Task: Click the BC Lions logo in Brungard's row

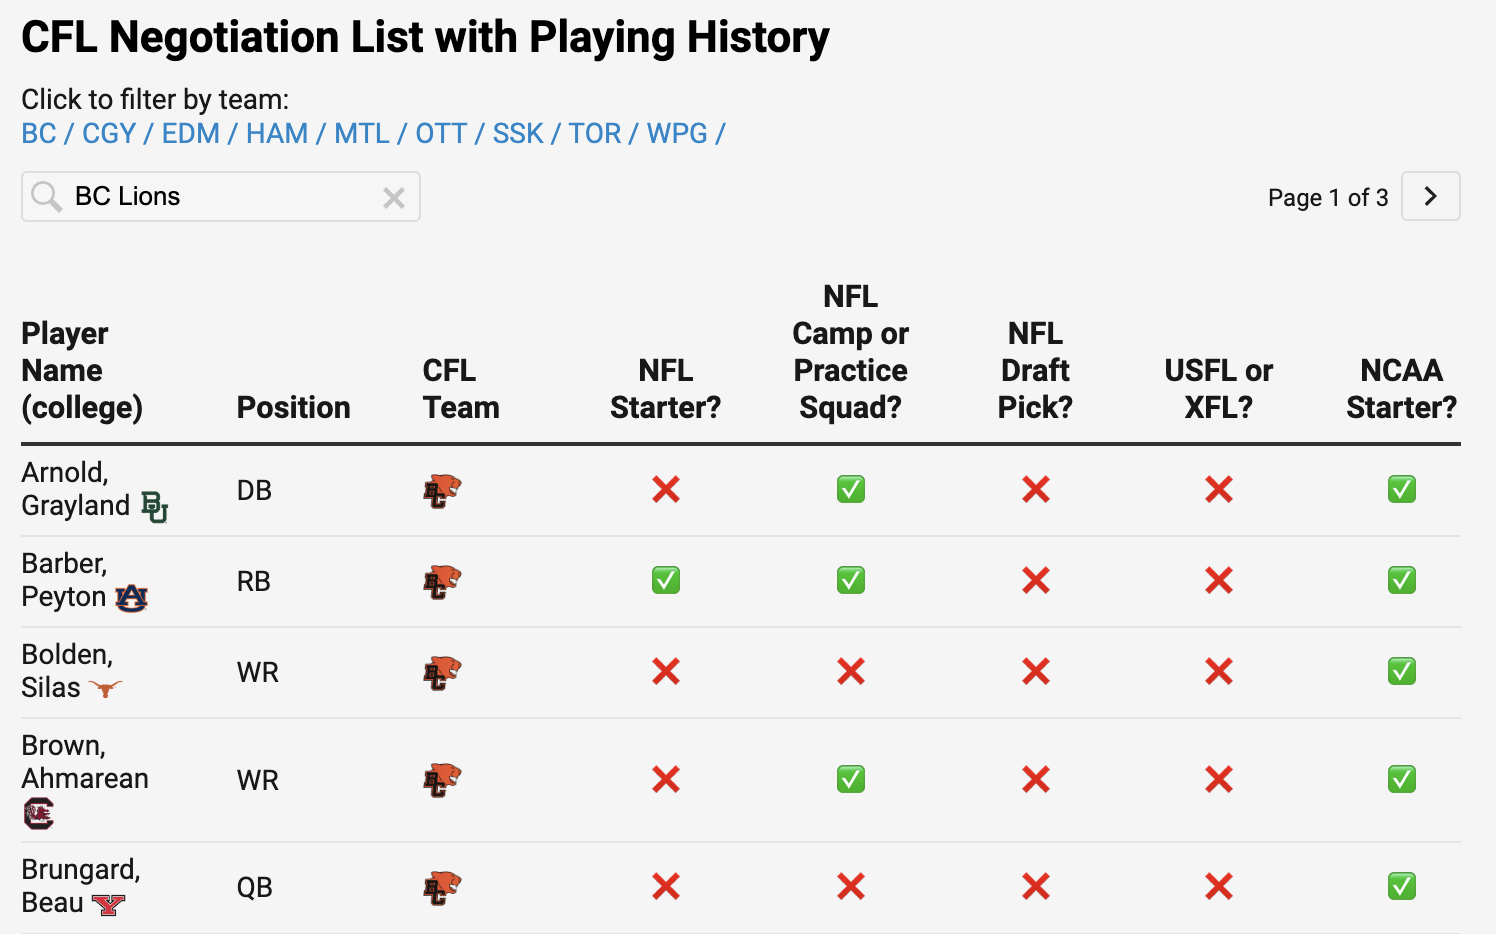Action: [x=442, y=887]
